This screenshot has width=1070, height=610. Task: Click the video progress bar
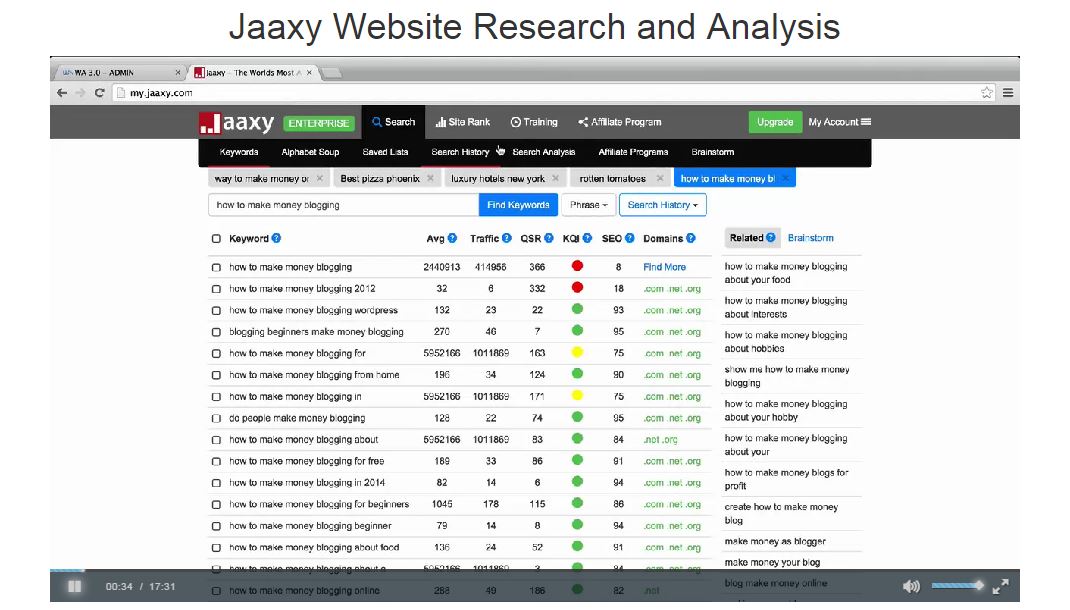point(535,570)
